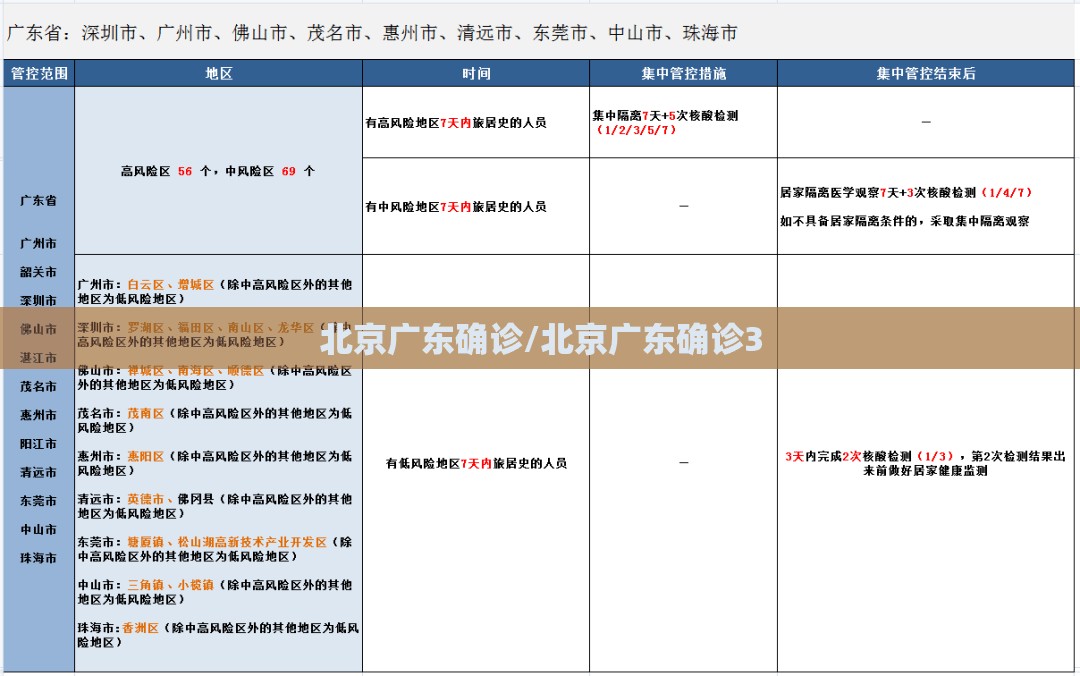Click the 广东省 city list title row
1080x676 pixels.
coord(372,33)
